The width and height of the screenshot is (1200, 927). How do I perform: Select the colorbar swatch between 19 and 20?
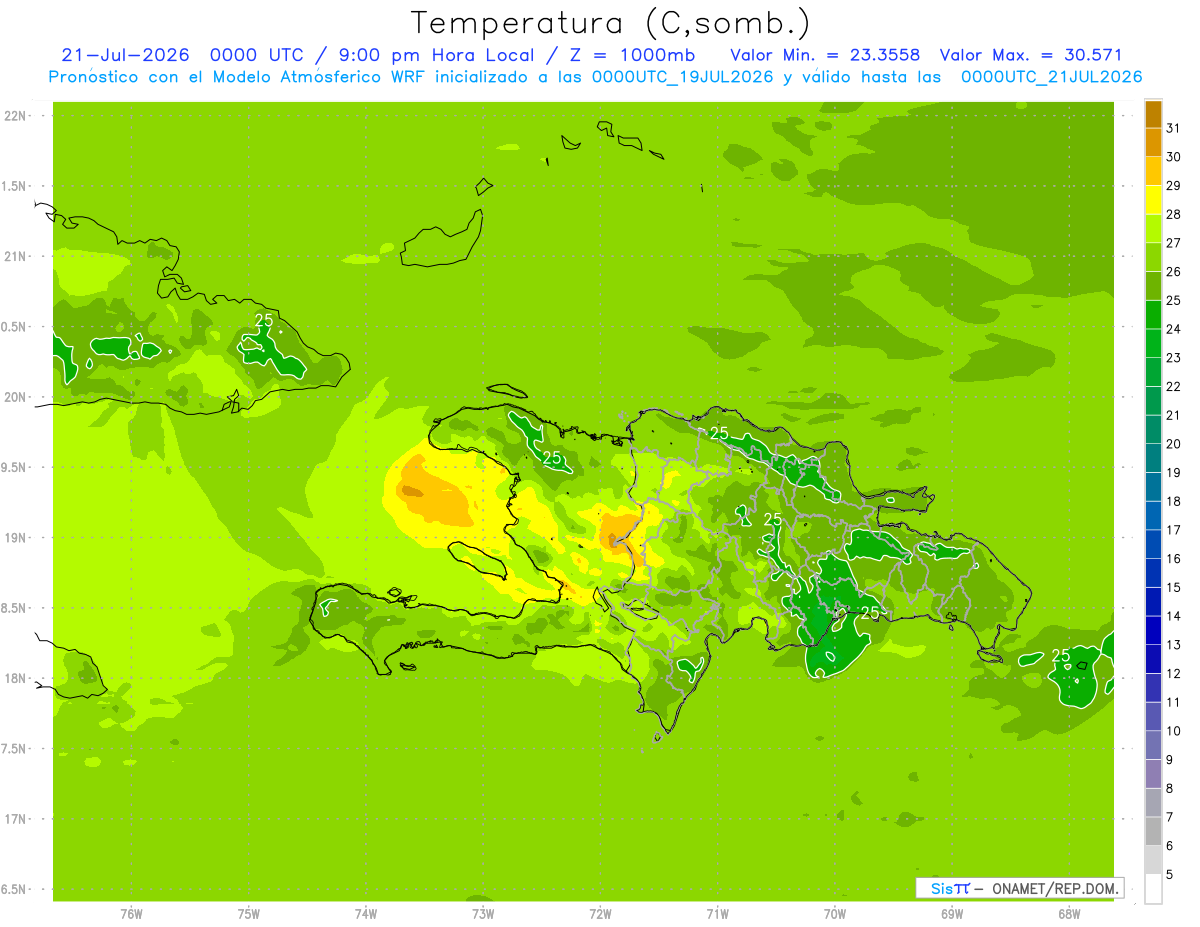pos(1153,459)
